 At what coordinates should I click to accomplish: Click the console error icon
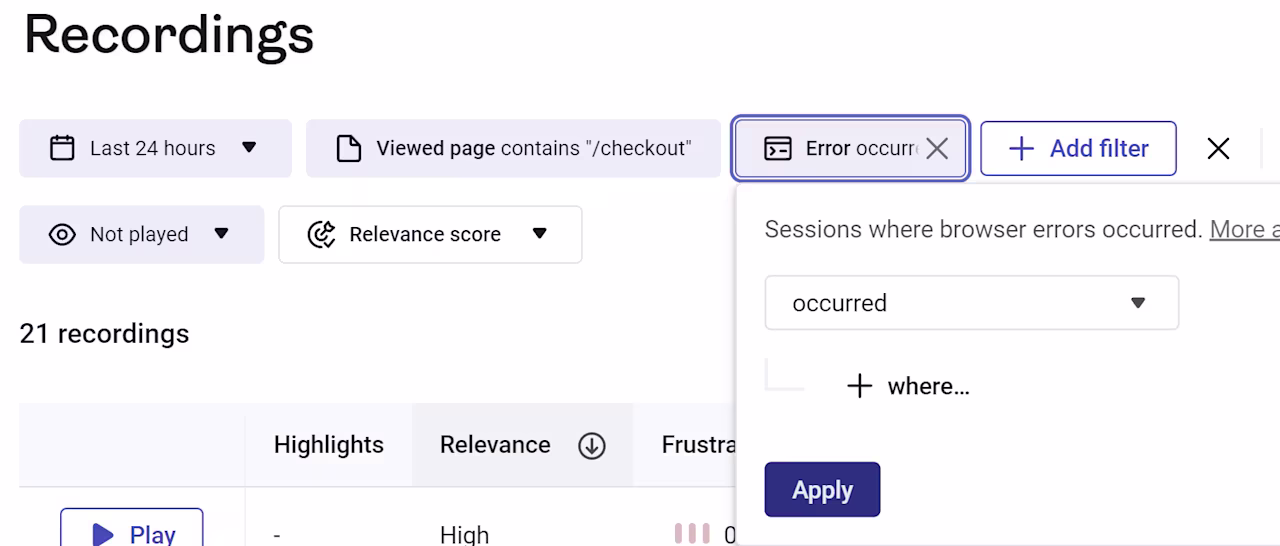click(x=777, y=148)
